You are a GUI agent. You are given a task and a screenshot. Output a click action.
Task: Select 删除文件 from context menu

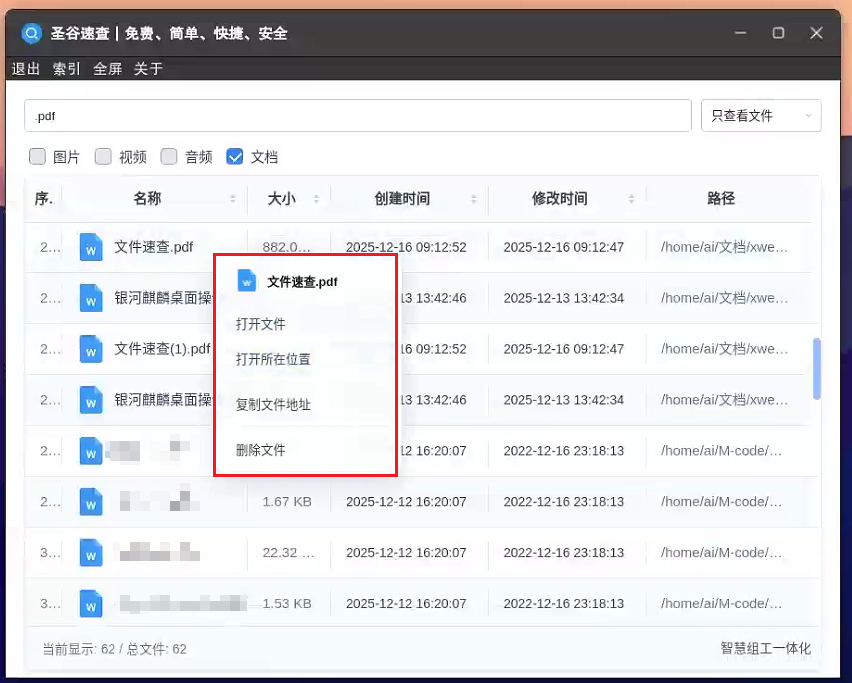[x=261, y=450]
